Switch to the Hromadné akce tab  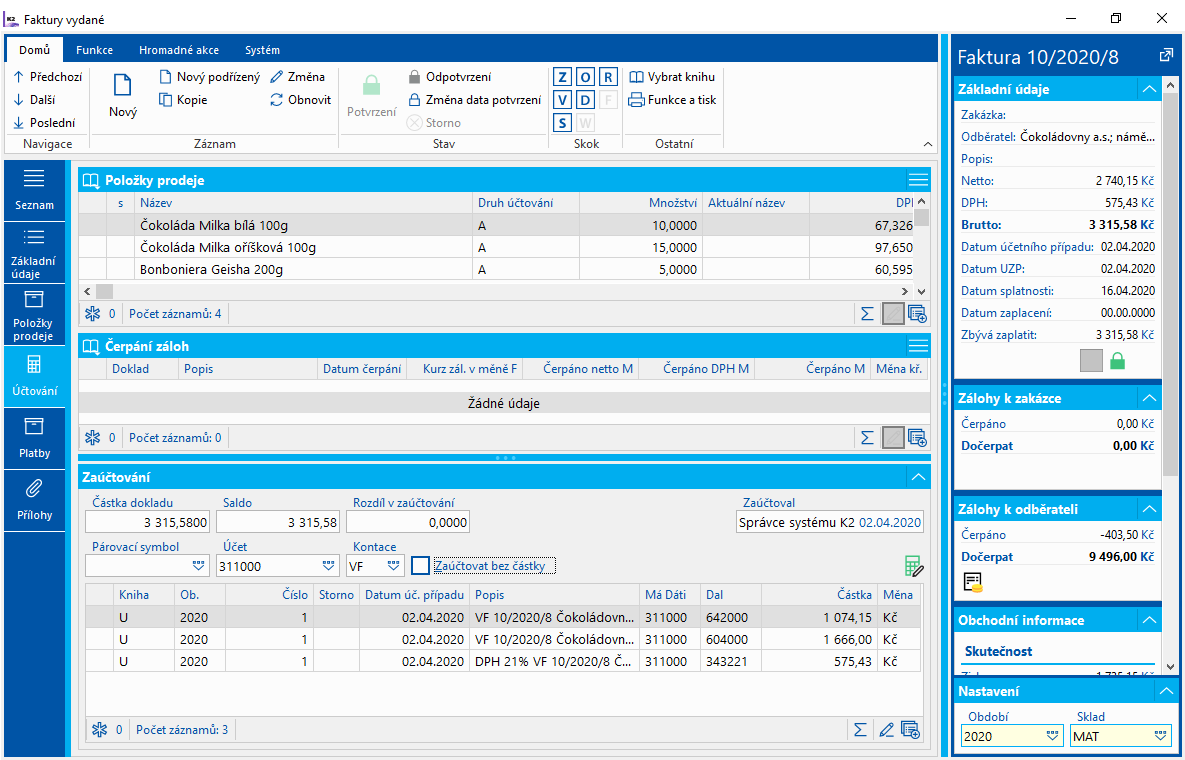pyautogui.click(x=179, y=50)
